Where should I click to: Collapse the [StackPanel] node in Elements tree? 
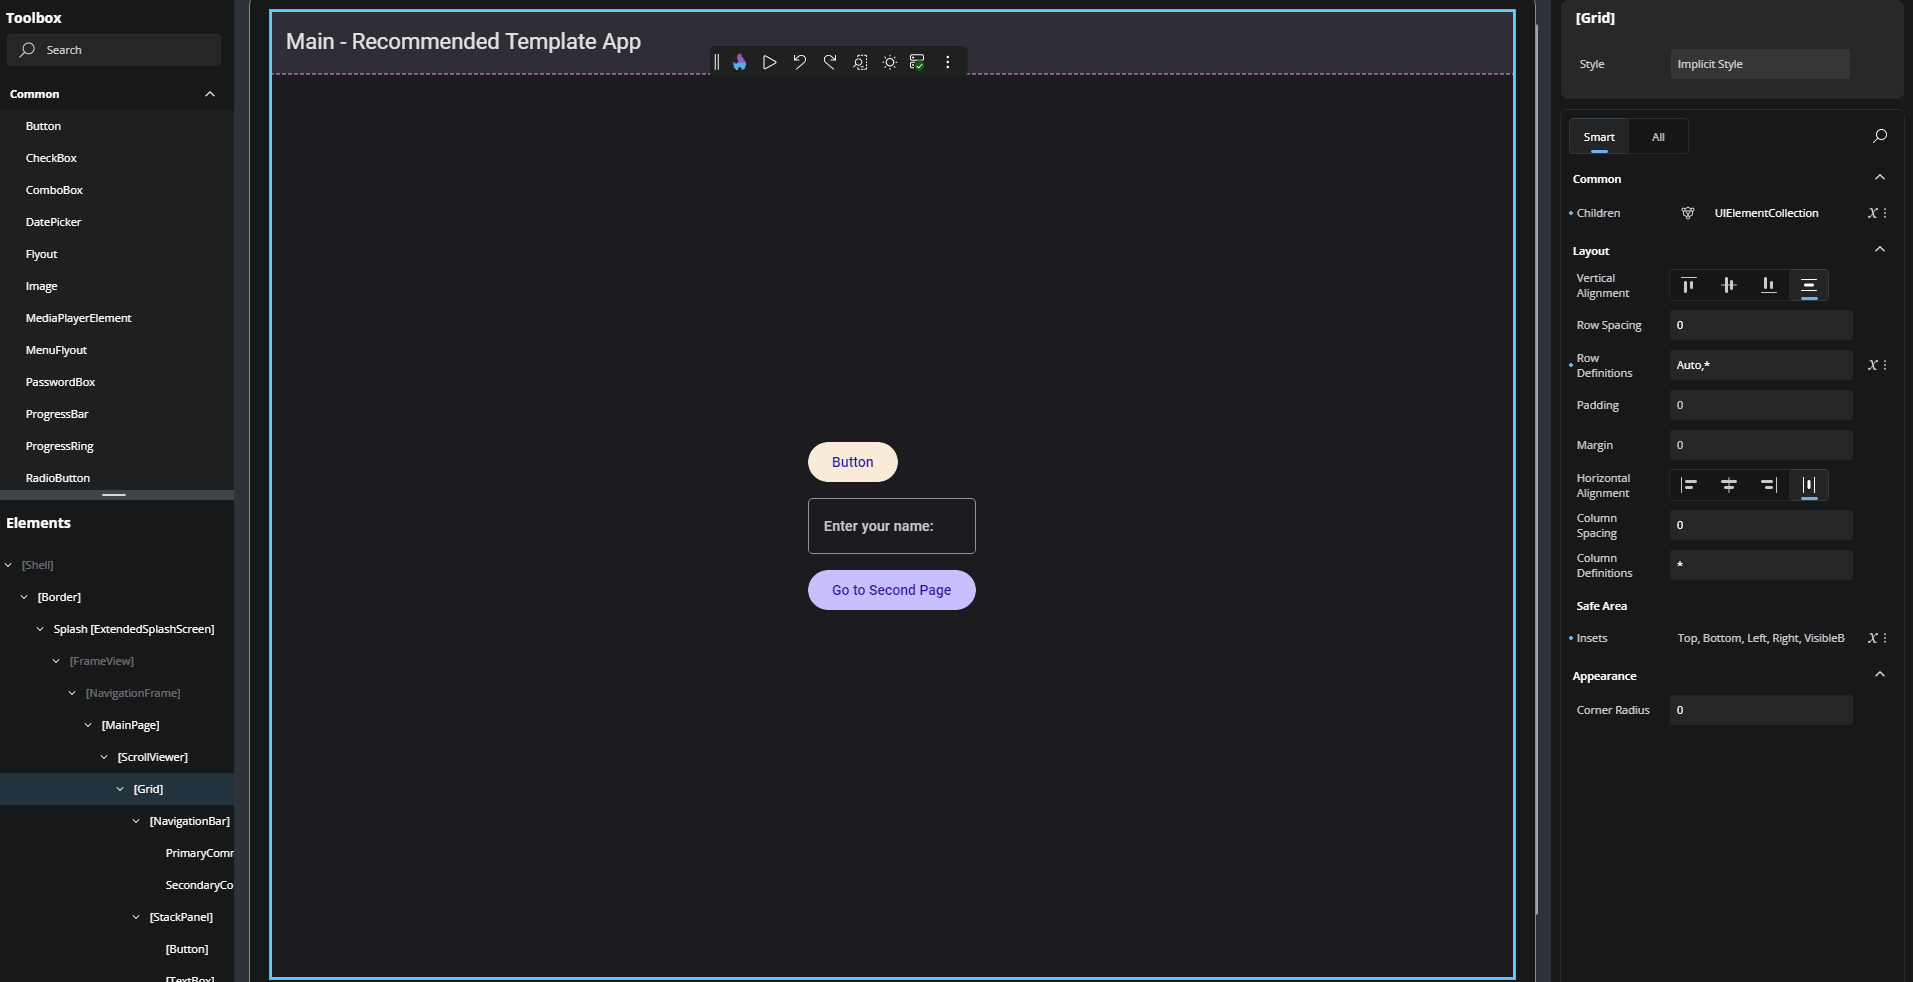pyautogui.click(x=137, y=917)
